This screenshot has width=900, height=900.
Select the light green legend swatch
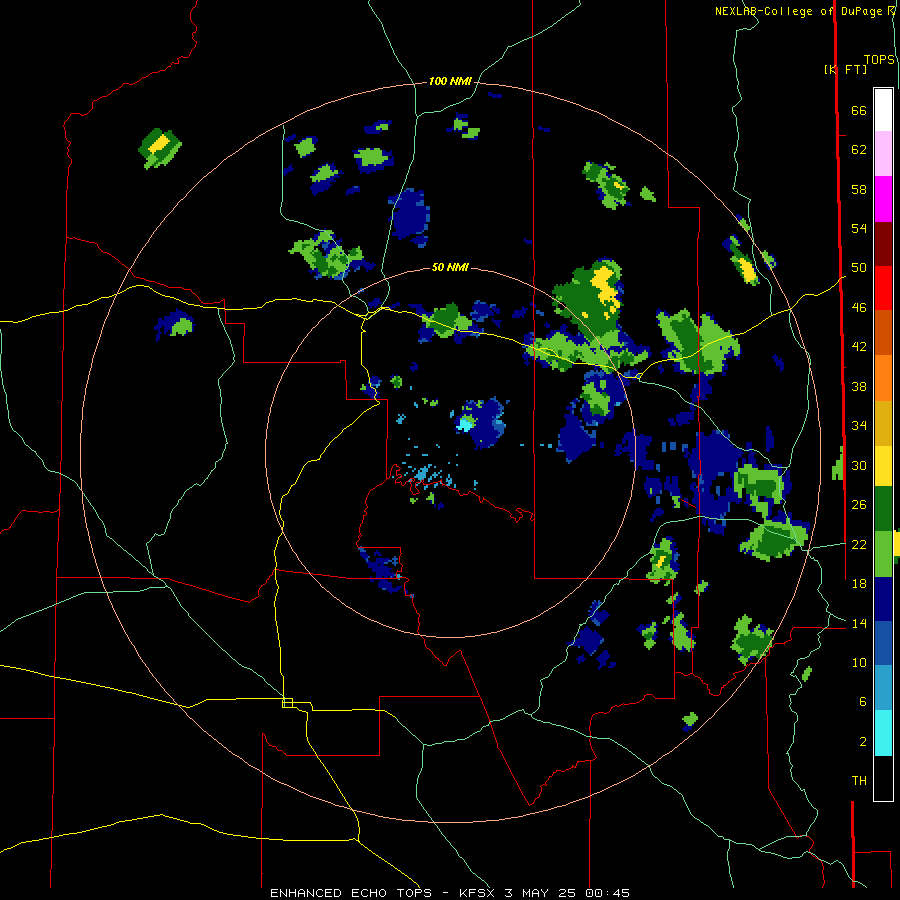883,554
